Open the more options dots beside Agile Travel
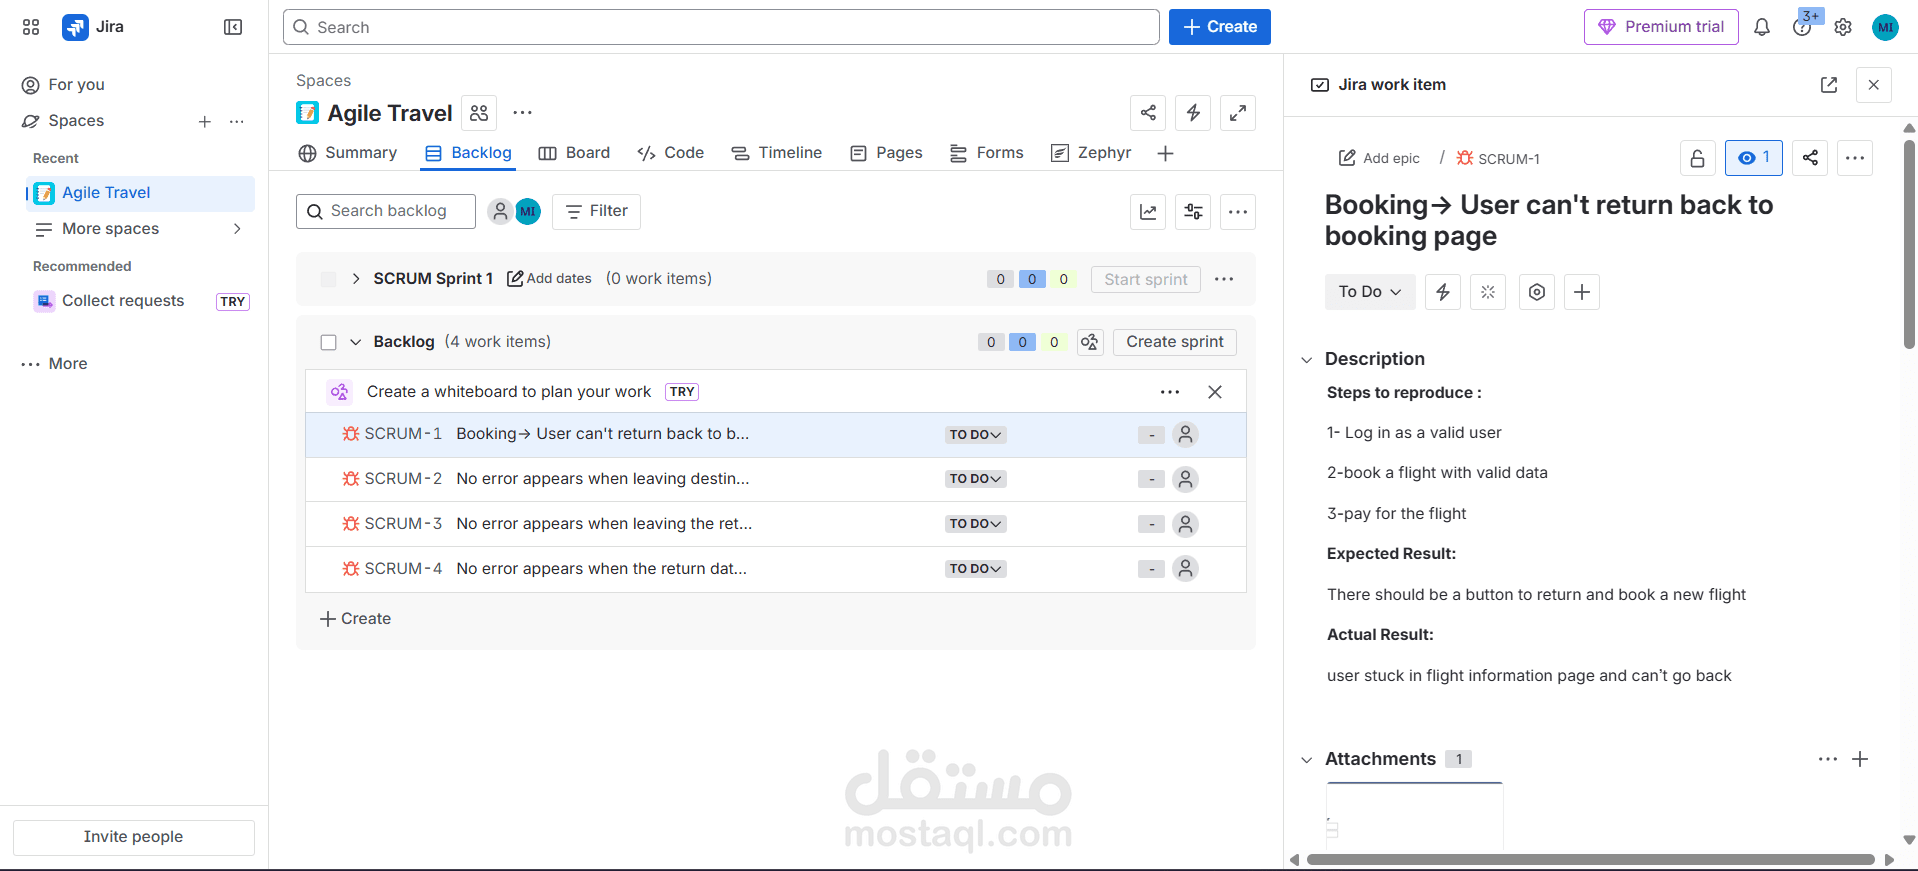This screenshot has height=871, width=1918. (522, 113)
